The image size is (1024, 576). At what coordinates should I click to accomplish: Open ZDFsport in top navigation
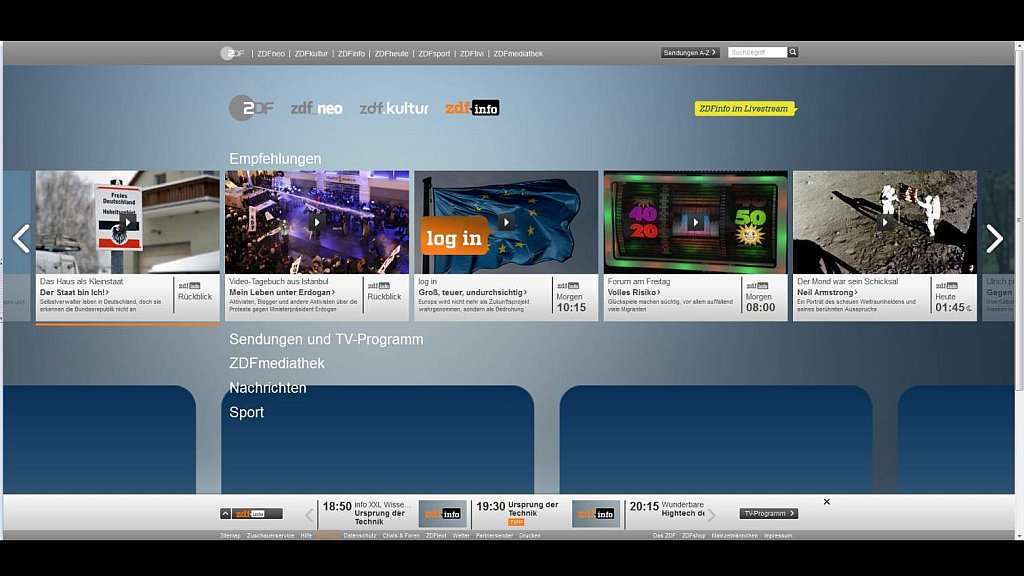[434, 54]
